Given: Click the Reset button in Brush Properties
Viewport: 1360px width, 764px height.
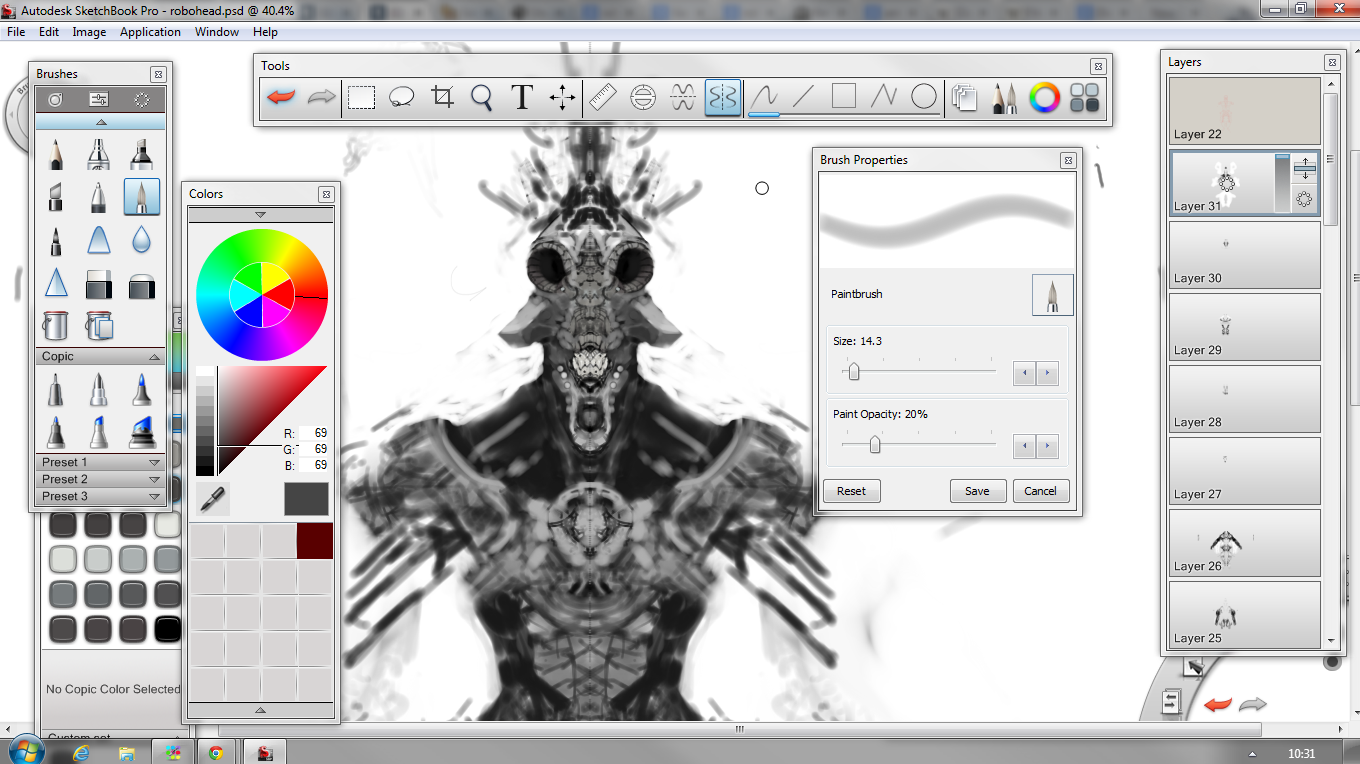Looking at the screenshot, I should click(x=851, y=491).
